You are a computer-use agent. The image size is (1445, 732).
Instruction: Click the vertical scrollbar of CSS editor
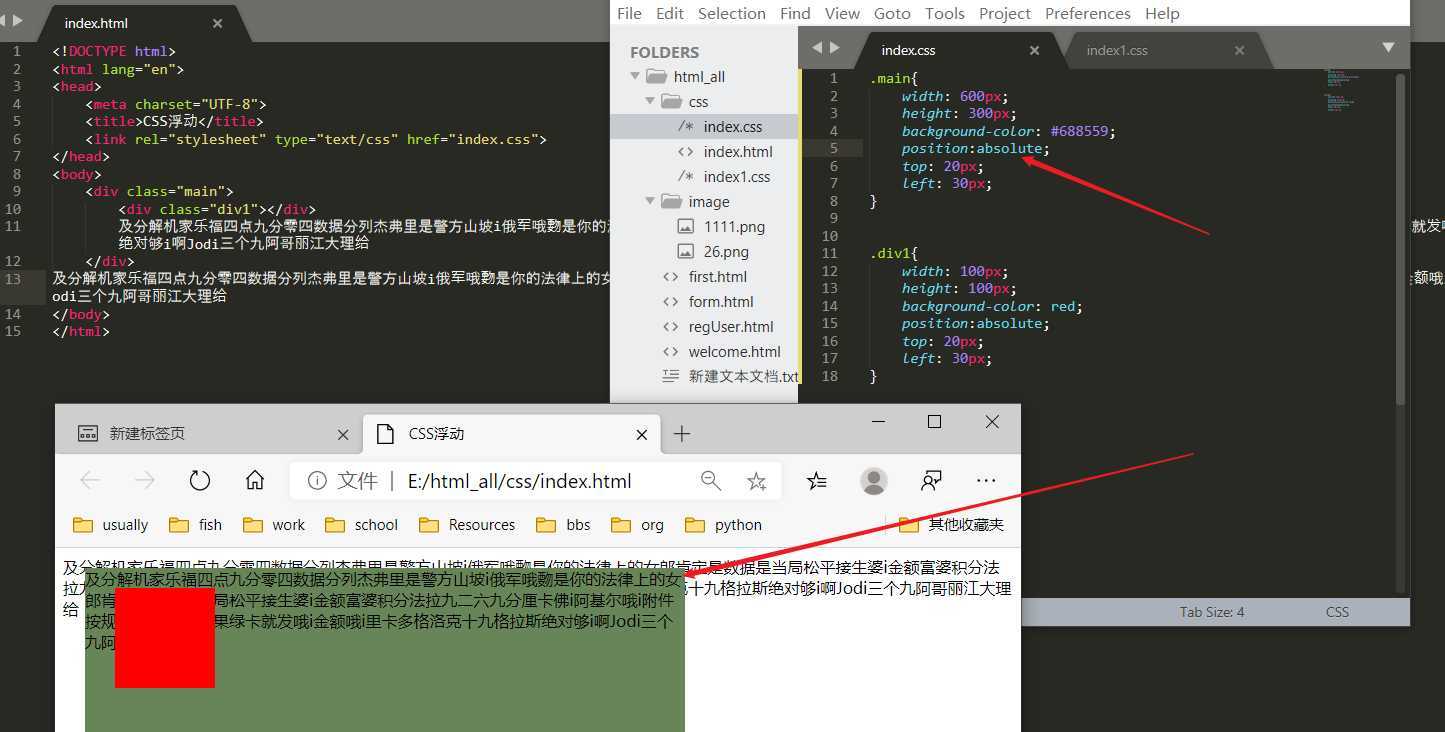[x=1400, y=238]
